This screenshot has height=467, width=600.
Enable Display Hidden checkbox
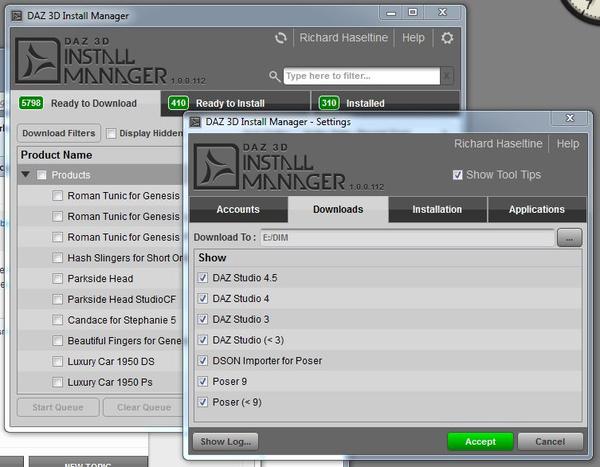[111, 133]
